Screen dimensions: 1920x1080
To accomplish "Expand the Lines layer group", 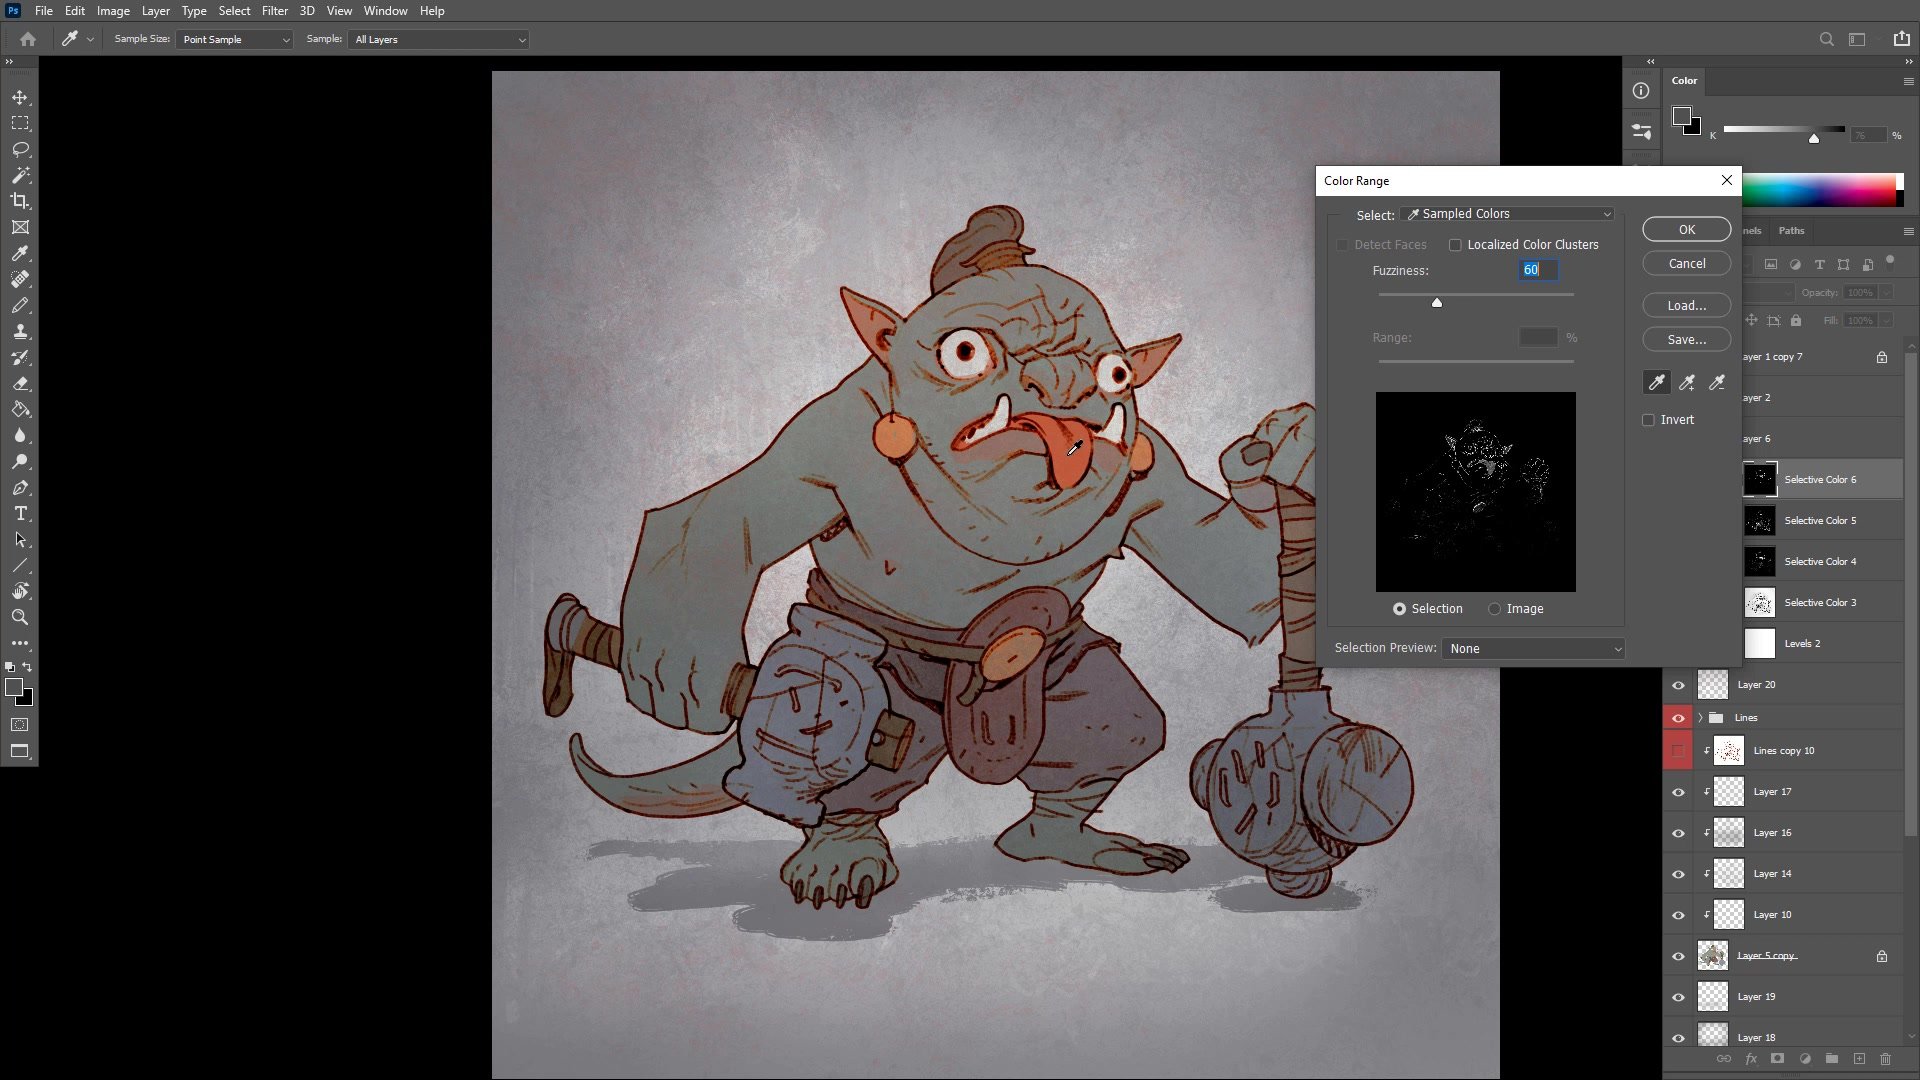I will click(1700, 718).
